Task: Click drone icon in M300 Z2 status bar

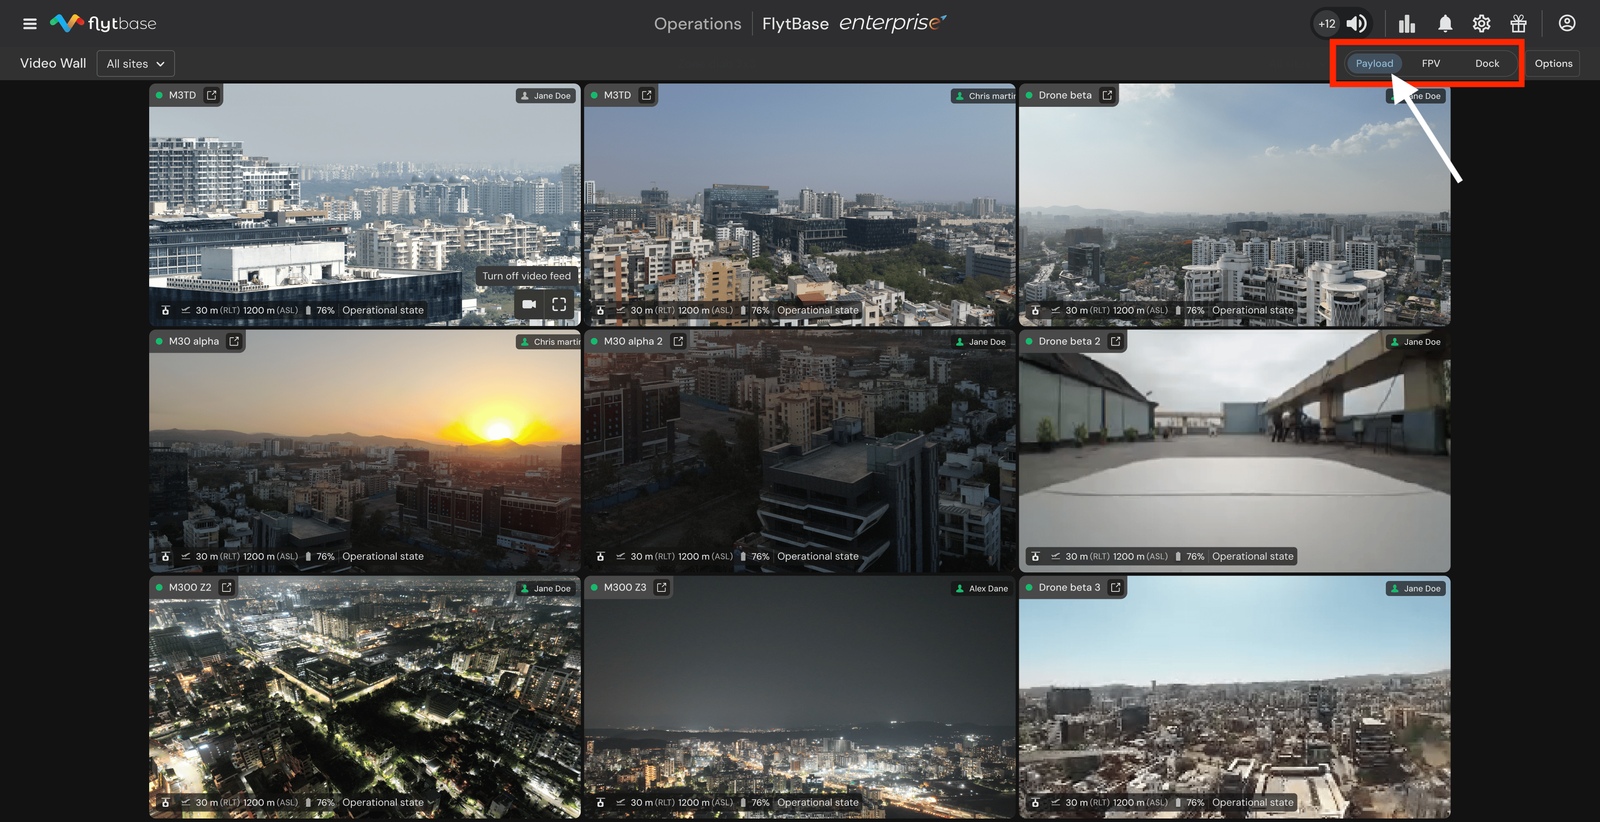Action: coord(166,802)
